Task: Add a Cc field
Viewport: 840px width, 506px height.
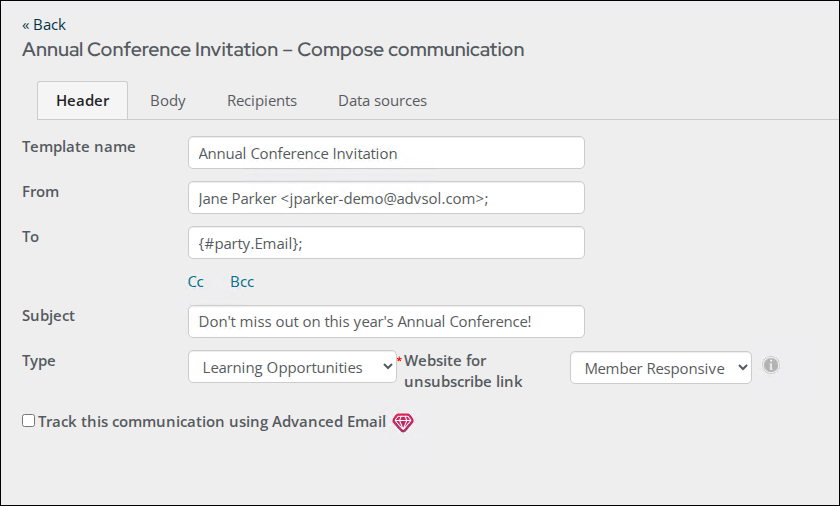Action: [196, 282]
